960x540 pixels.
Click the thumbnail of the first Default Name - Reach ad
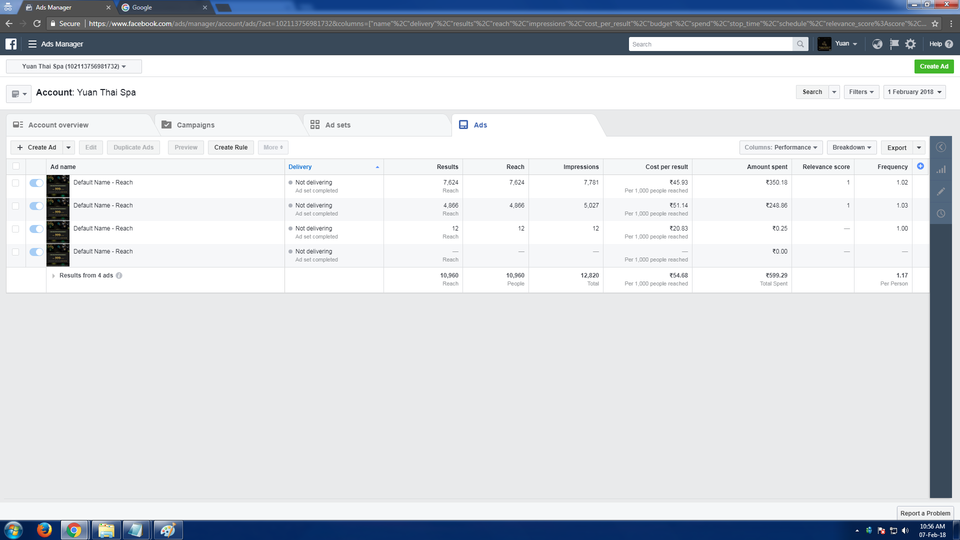click(x=58, y=186)
